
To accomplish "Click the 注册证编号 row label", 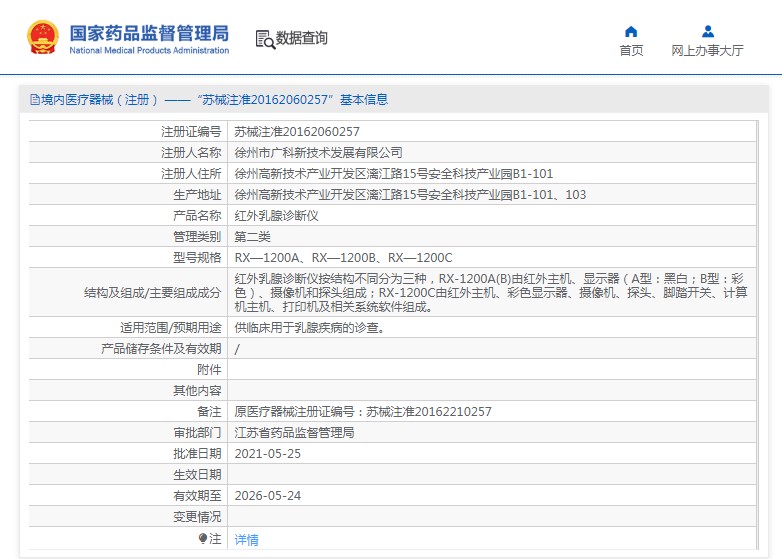I will pos(191,132).
